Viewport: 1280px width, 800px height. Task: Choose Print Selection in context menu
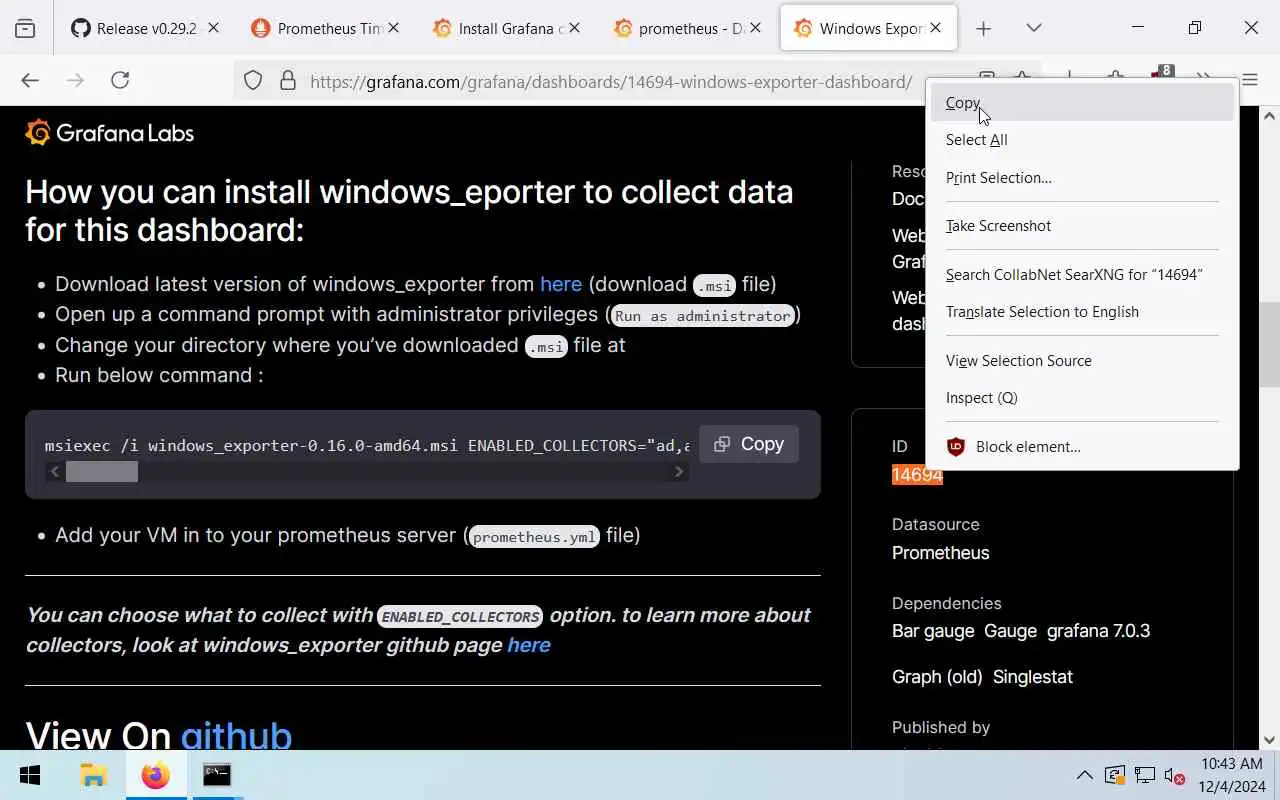[1082, 178]
